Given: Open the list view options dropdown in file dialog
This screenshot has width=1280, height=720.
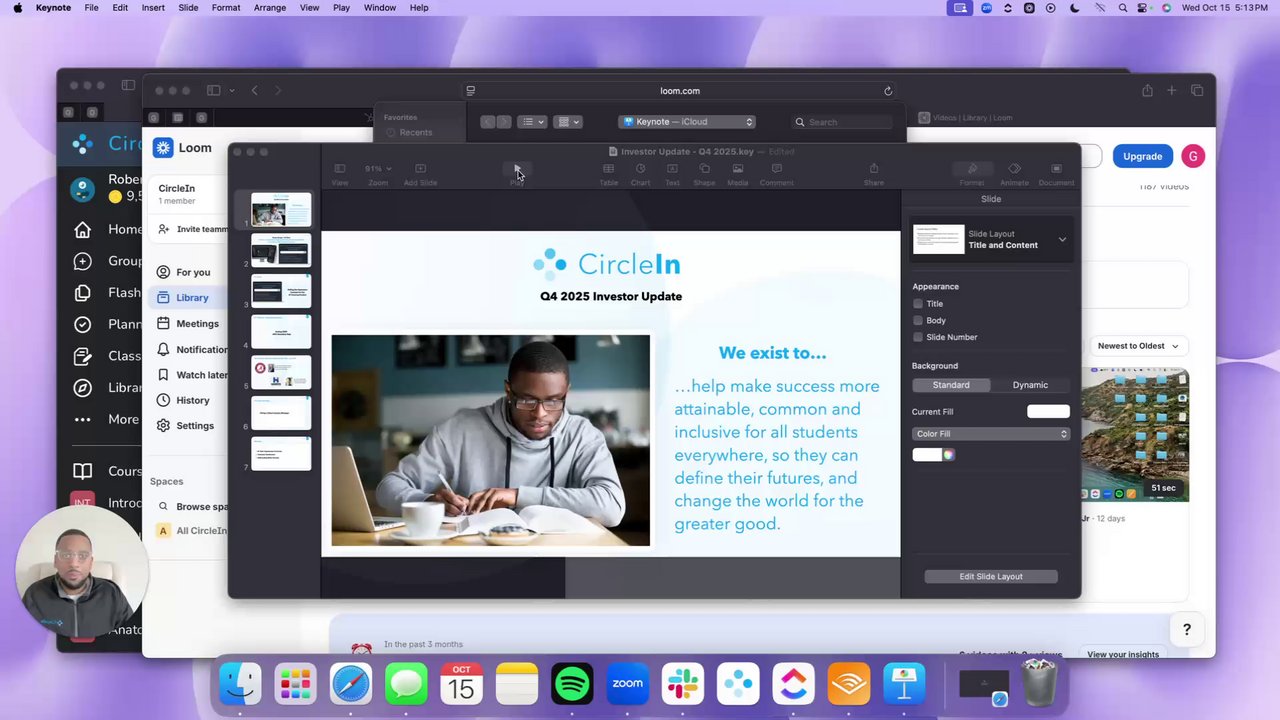Looking at the screenshot, I should 533,122.
